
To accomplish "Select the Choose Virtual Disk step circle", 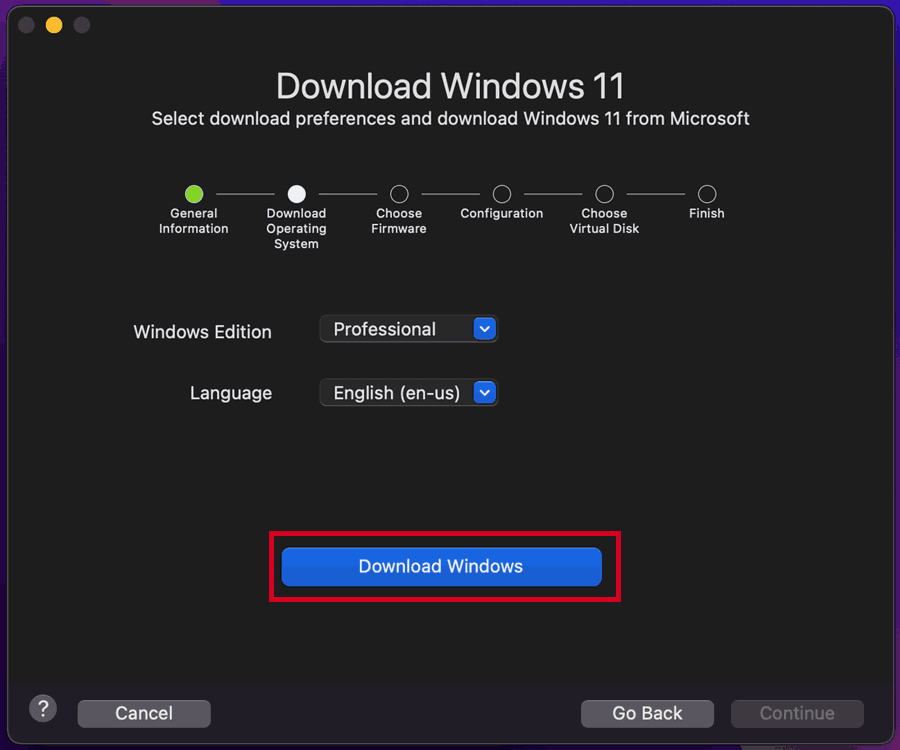I will click(x=604, y=194).
